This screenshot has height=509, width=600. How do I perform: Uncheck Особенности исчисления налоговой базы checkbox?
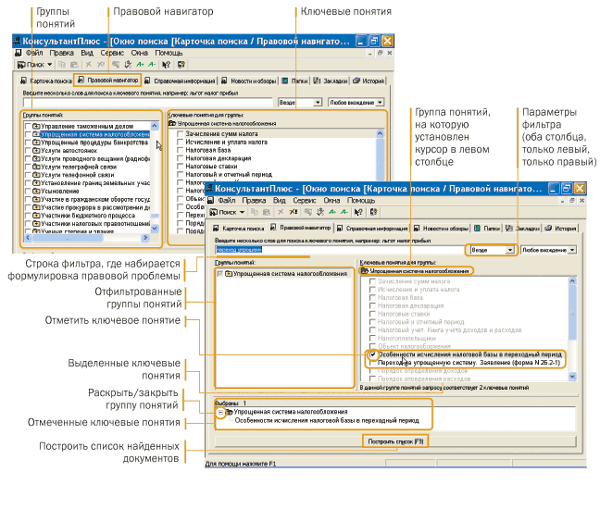(x=372, y=354)
